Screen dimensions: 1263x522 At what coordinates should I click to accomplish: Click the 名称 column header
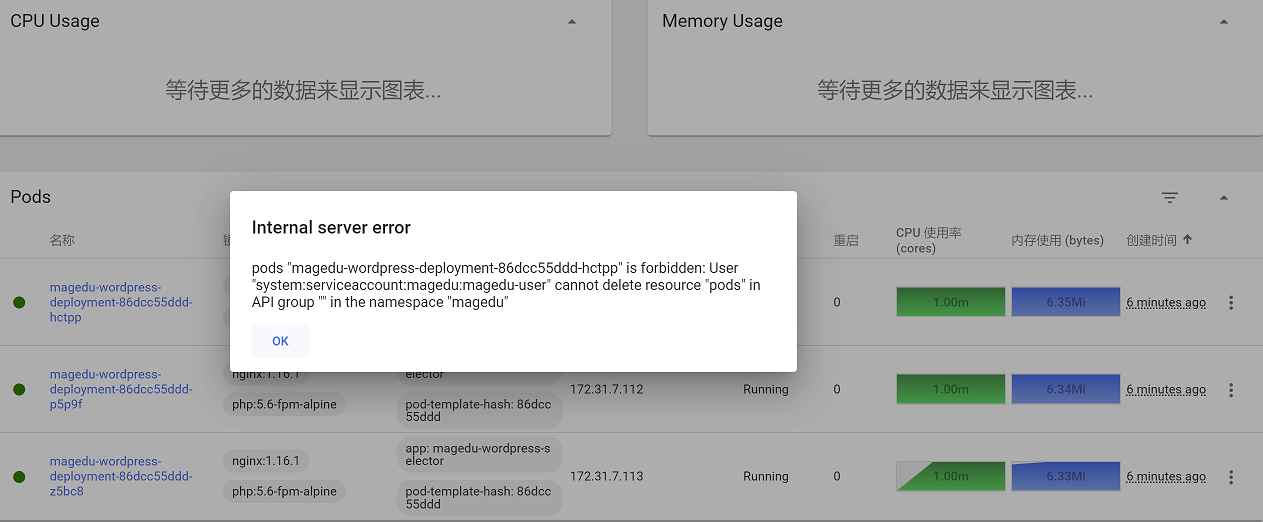[x=62, y=240]
